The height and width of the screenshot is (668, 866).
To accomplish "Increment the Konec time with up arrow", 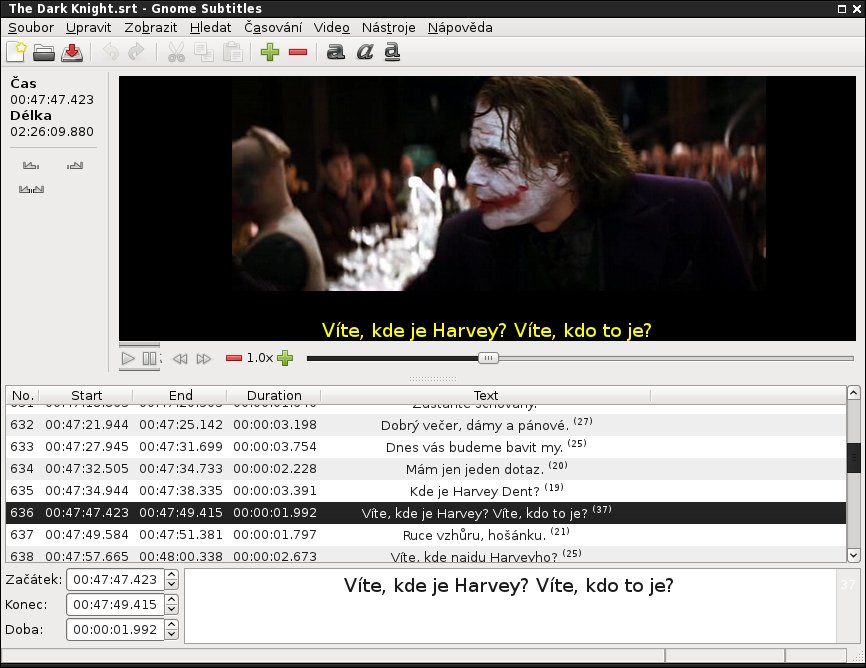I will (172, 599).
